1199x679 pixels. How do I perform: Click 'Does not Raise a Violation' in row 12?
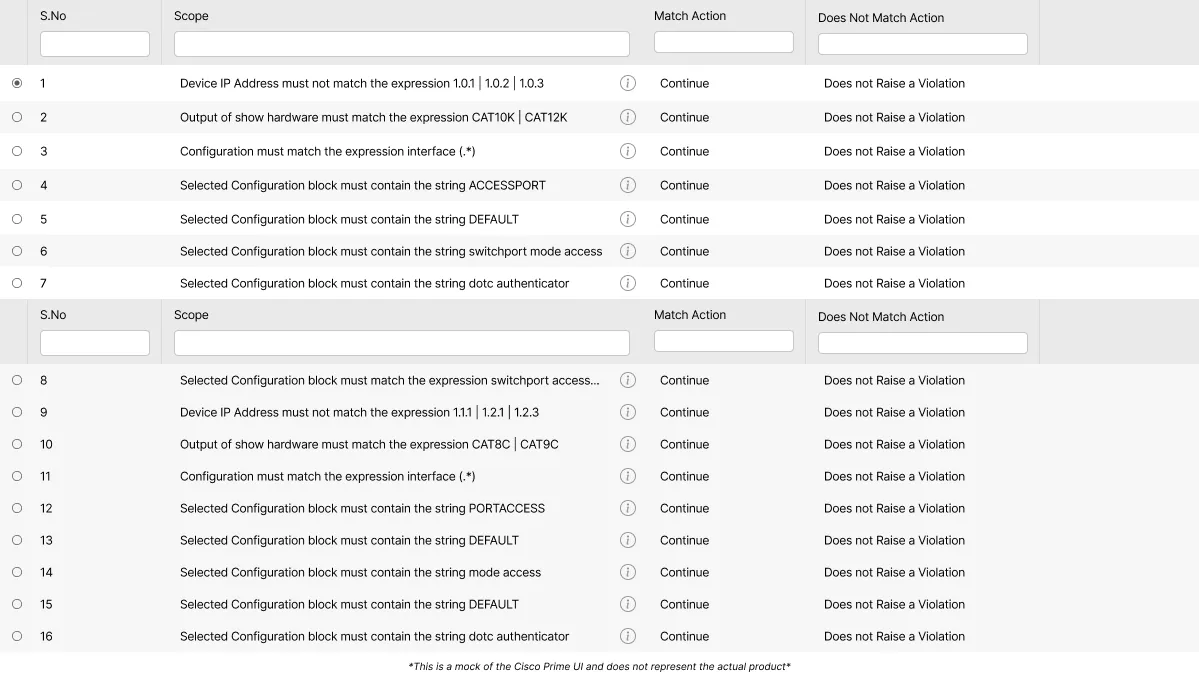pos(894,508)
